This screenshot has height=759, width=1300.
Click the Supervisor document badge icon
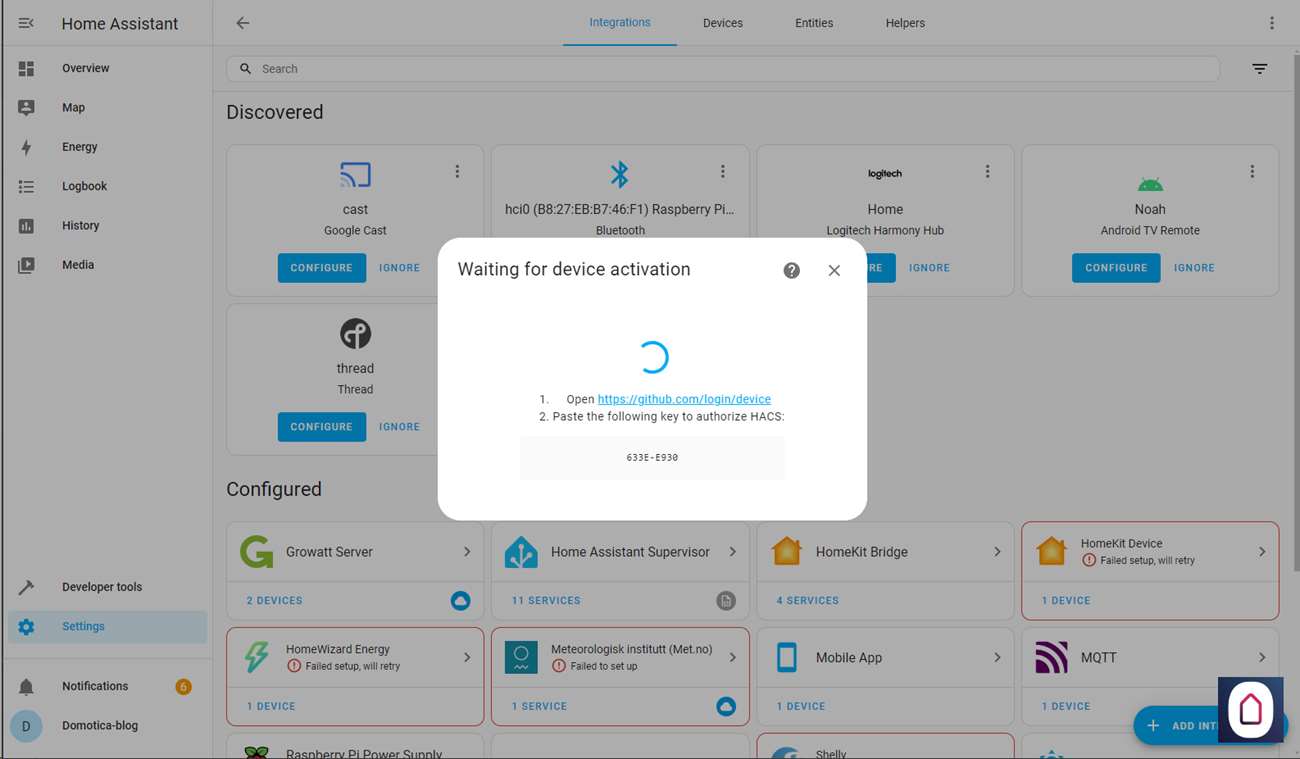(726, 601)
